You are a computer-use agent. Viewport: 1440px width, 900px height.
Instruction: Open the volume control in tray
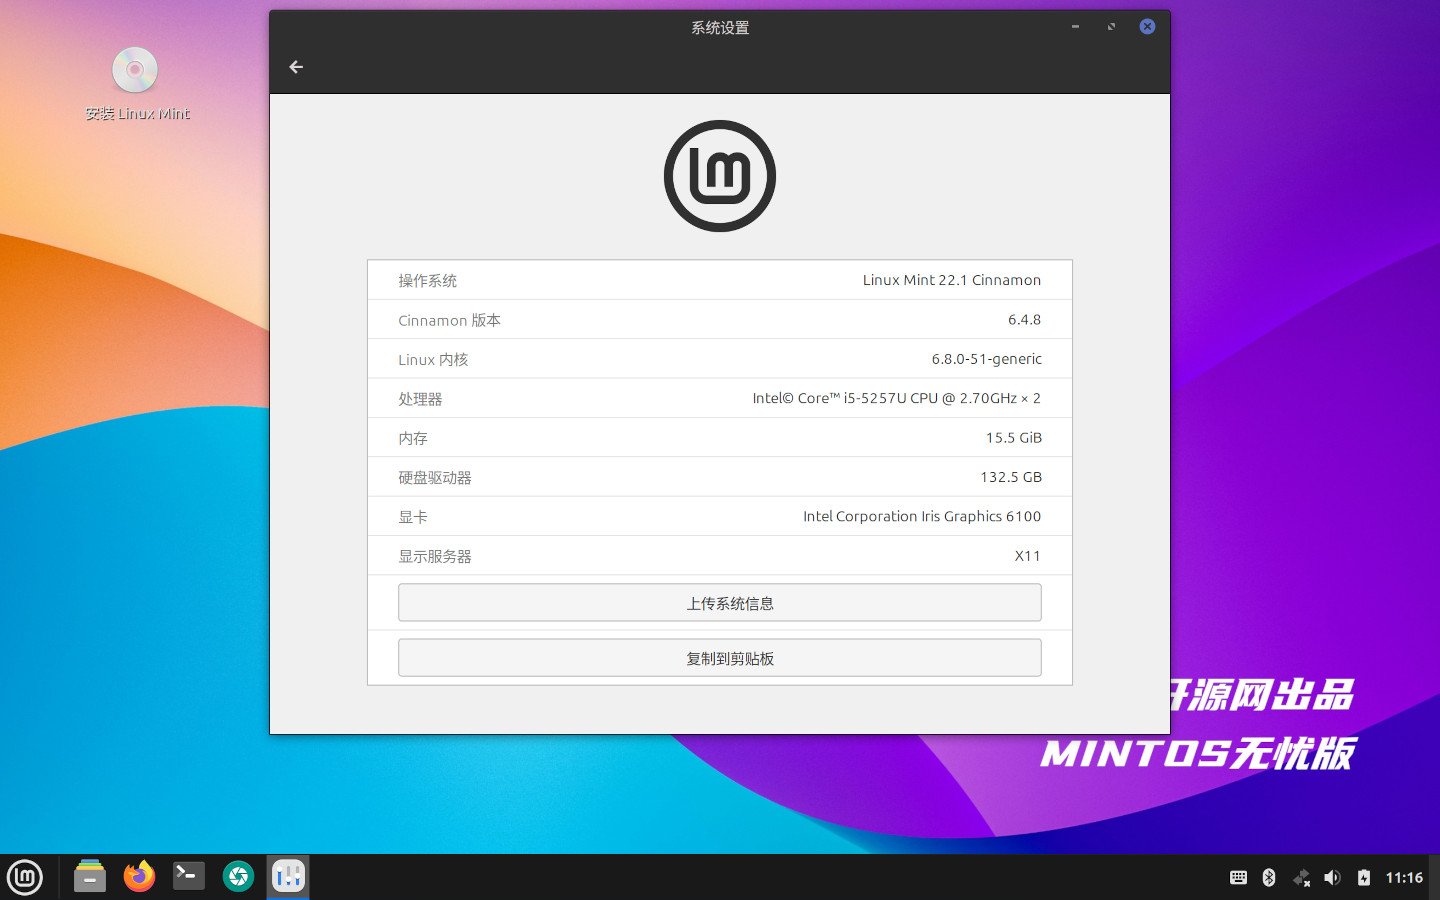pyautogui.click(x=1332, y=878)
